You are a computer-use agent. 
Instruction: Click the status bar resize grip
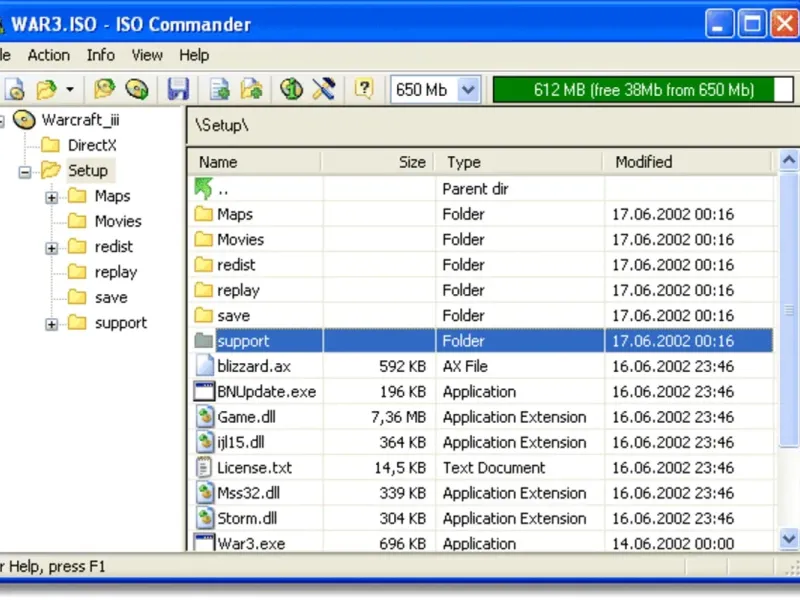pyautogui.click(x=792, y=568)
